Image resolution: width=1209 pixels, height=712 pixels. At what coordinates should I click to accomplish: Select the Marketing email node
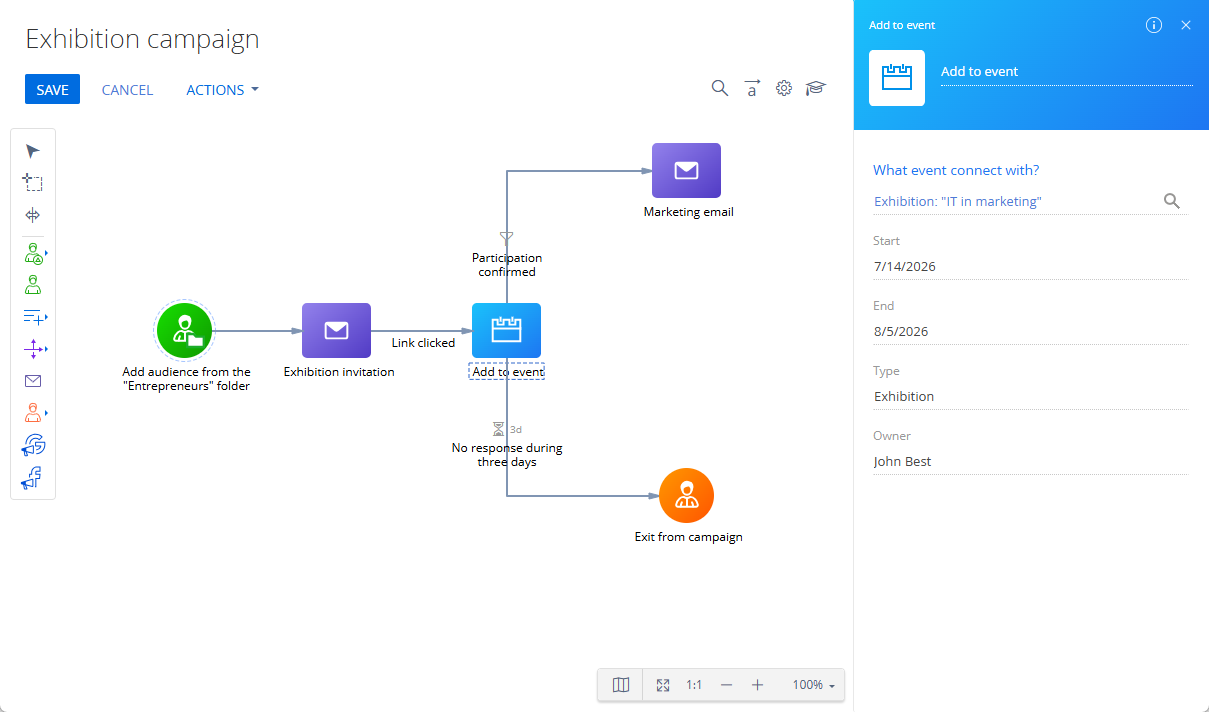(686, 170)
